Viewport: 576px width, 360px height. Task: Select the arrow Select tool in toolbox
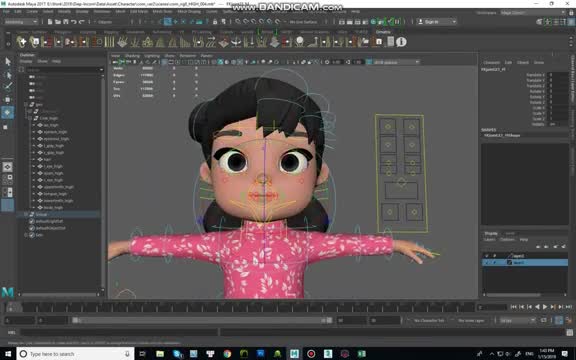[x=8, y=61]
